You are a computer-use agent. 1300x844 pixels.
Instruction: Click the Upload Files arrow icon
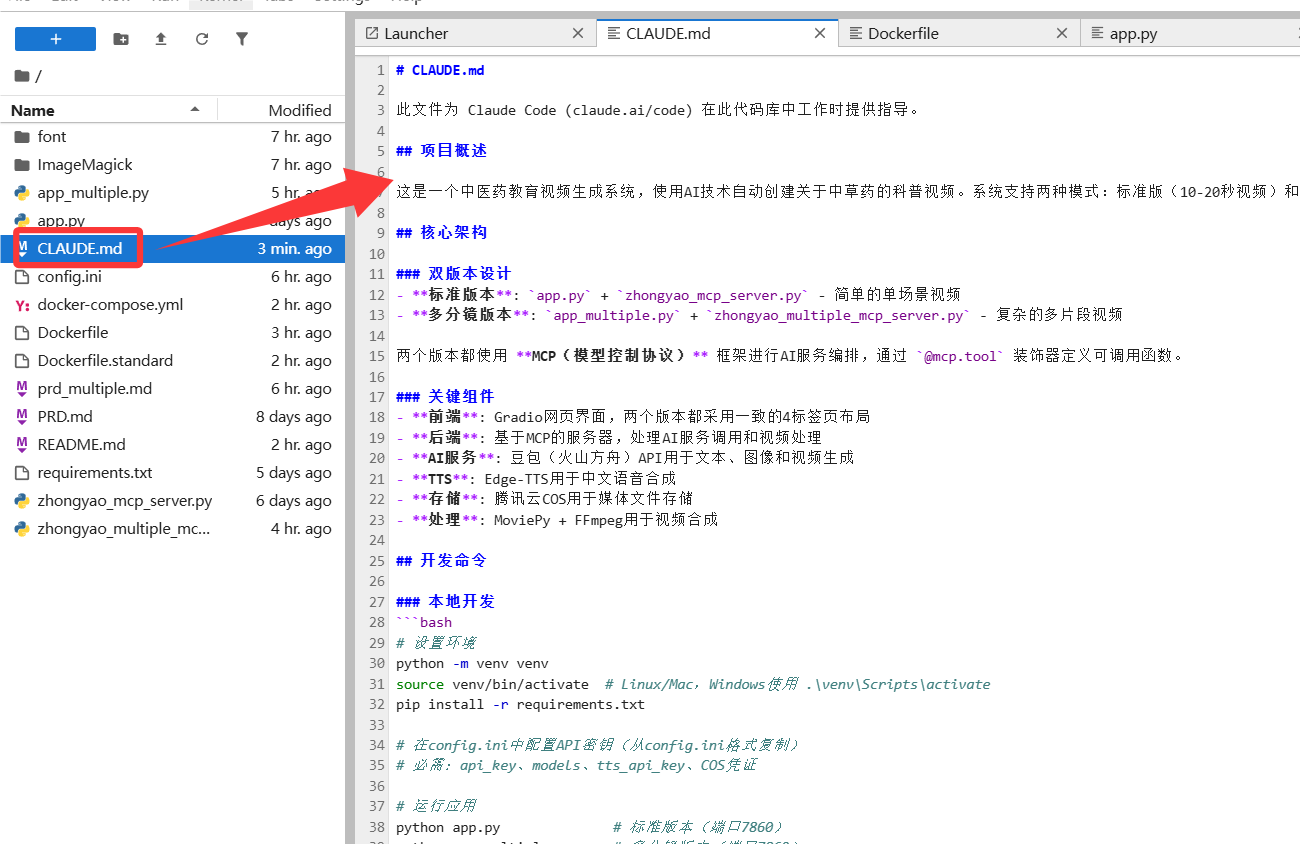(161, 39)
